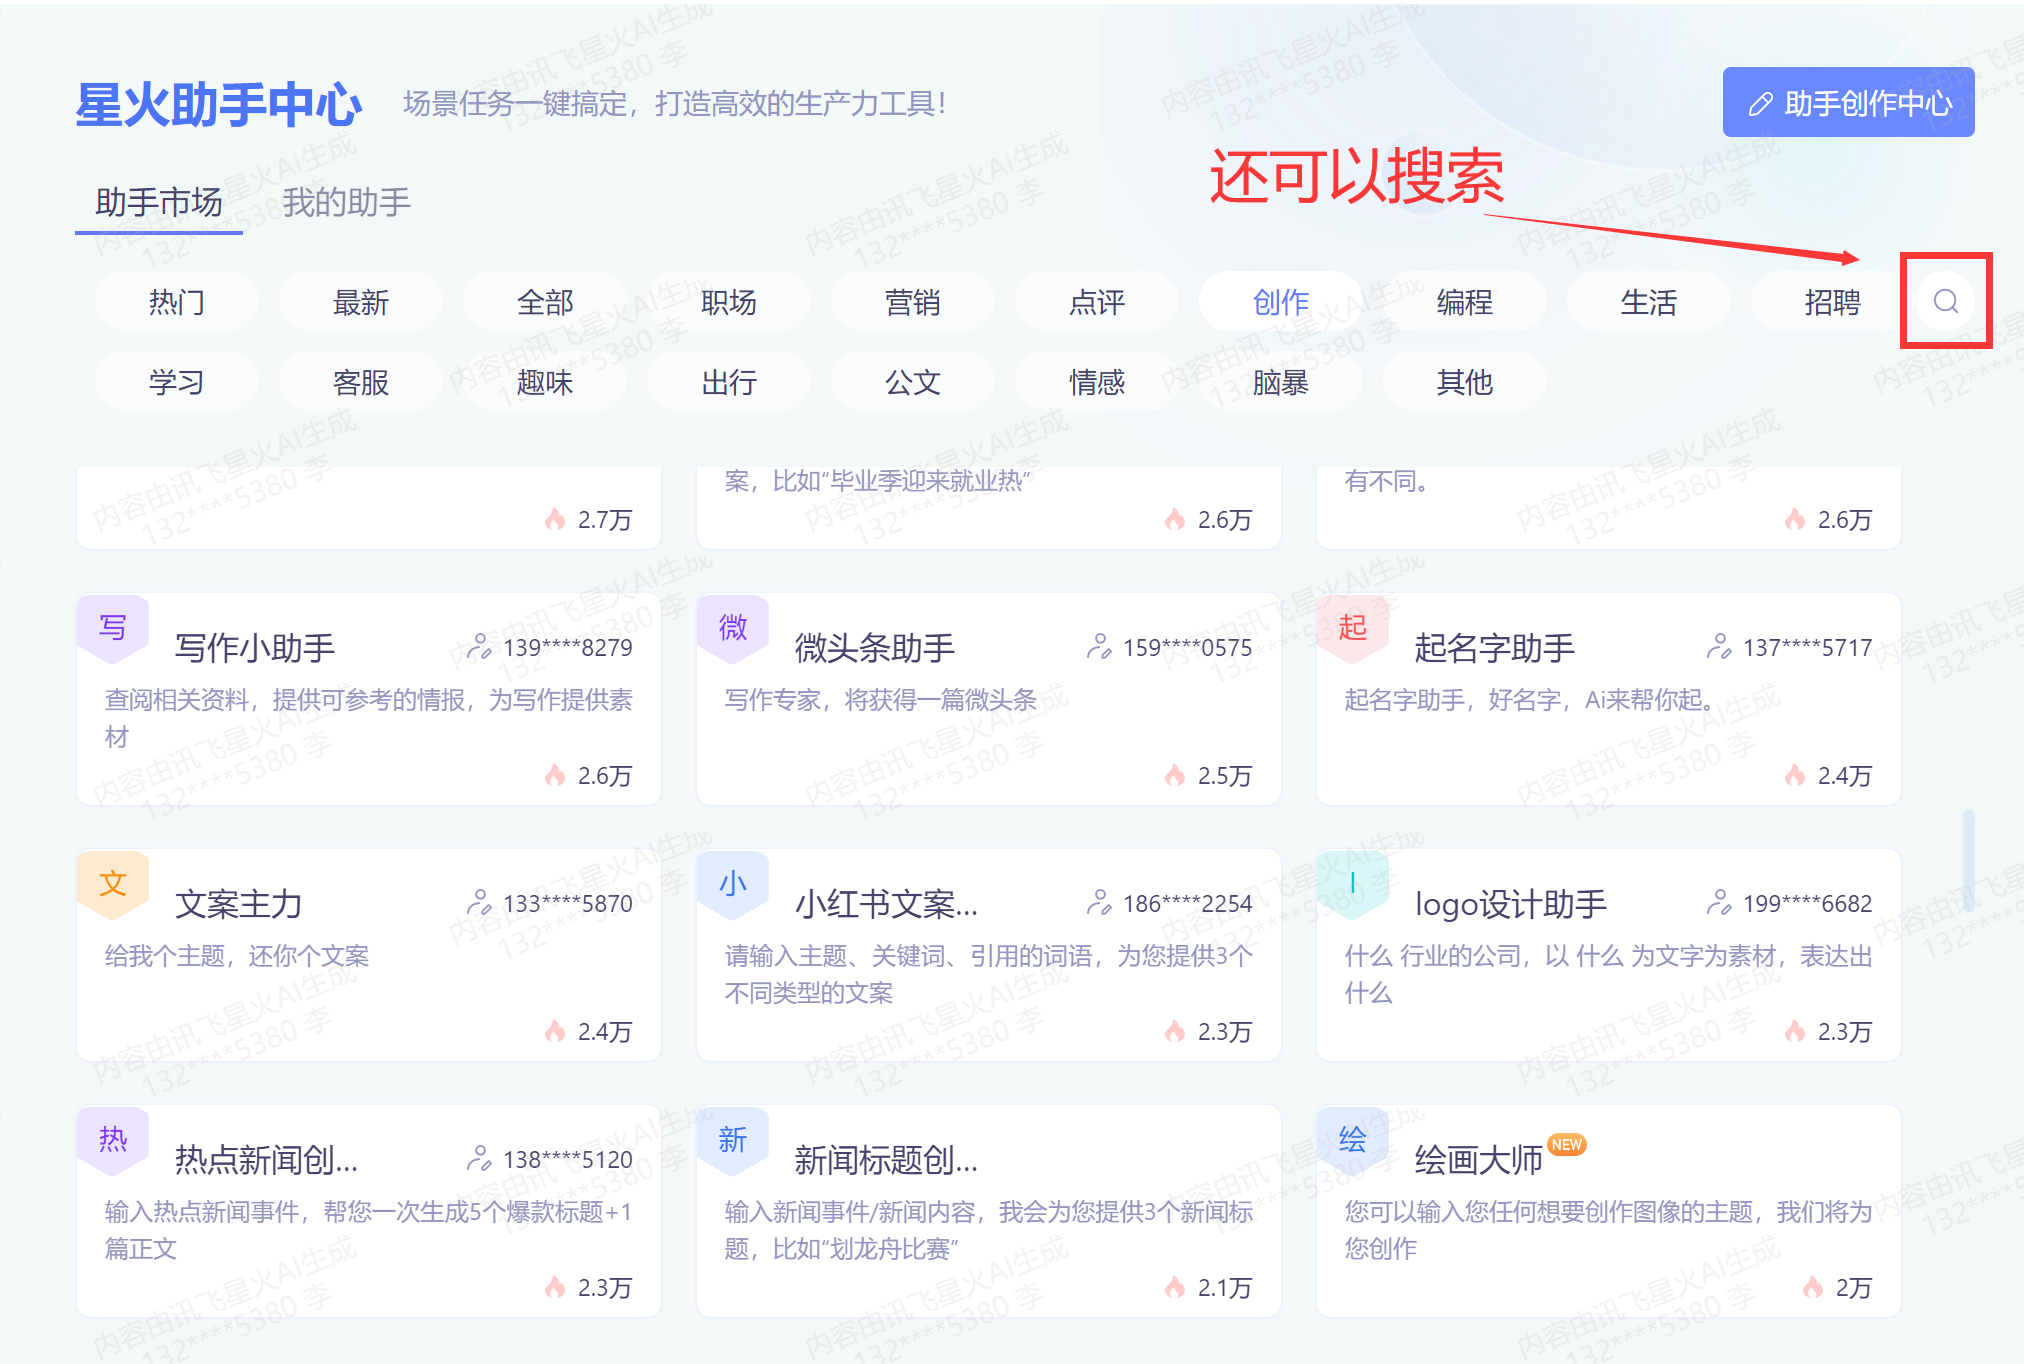Click the vertical scrollbar on right side
2024x1364 pixels.
pos(1968,860)
